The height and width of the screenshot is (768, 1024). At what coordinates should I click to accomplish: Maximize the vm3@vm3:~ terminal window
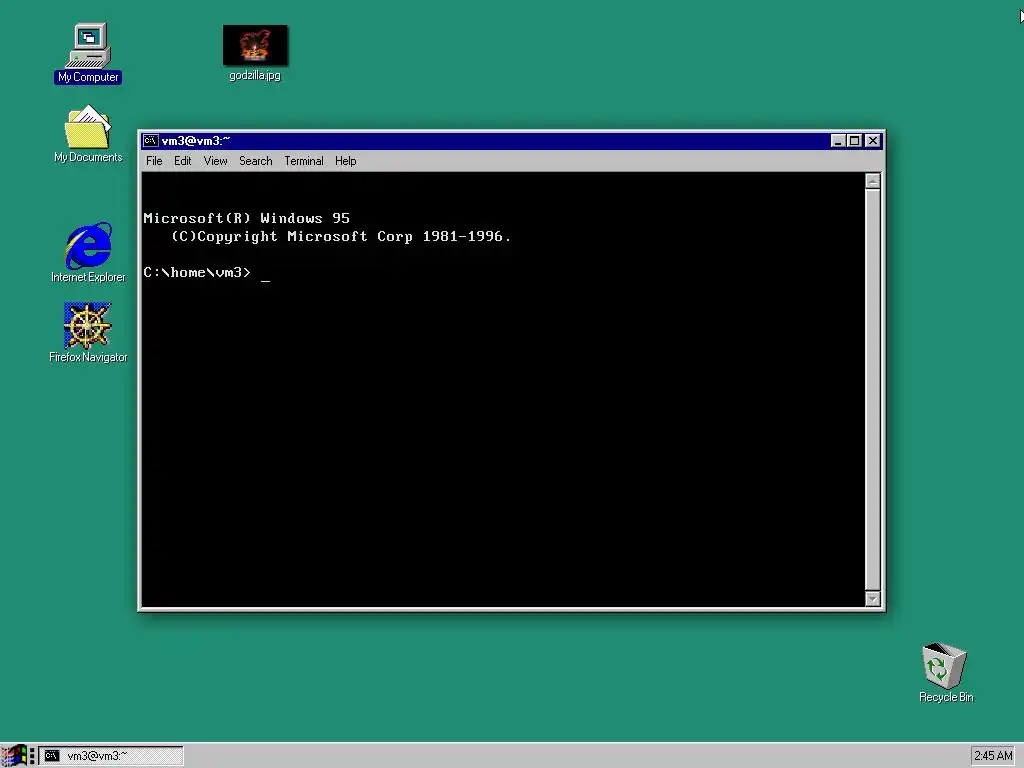click(854, 140)
